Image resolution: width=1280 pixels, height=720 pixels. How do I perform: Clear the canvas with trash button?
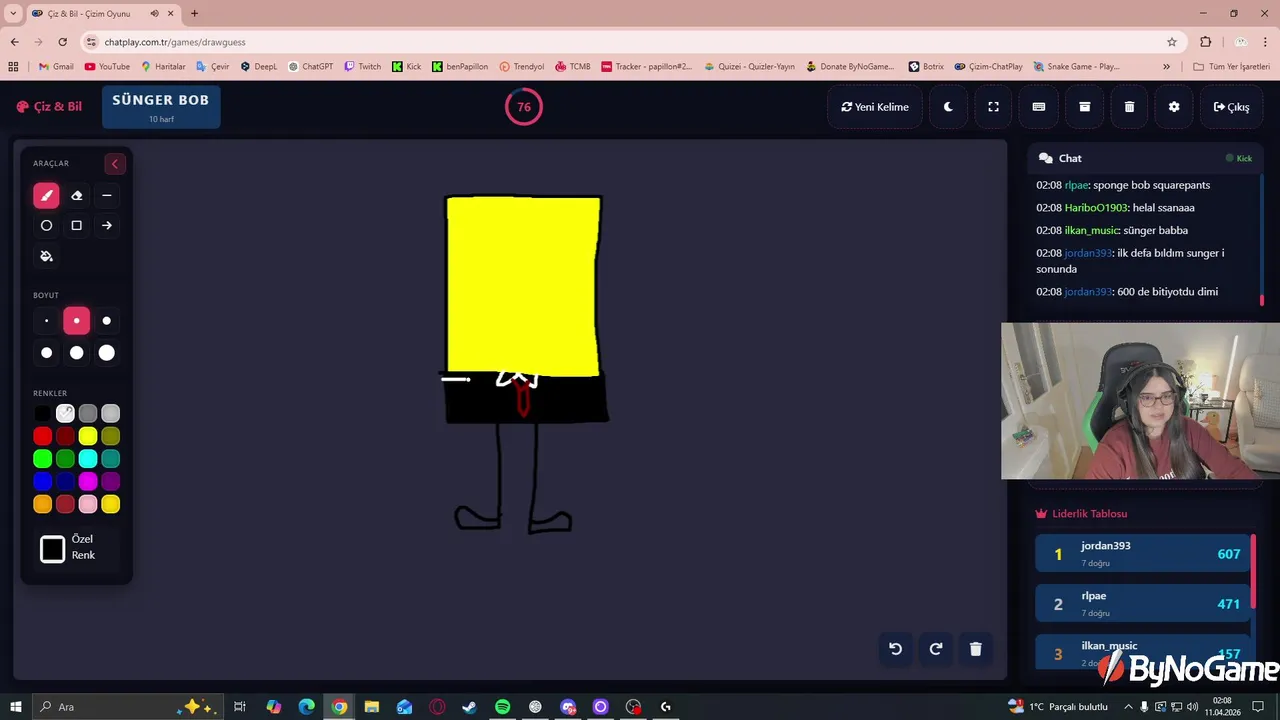tap(976, 649)
